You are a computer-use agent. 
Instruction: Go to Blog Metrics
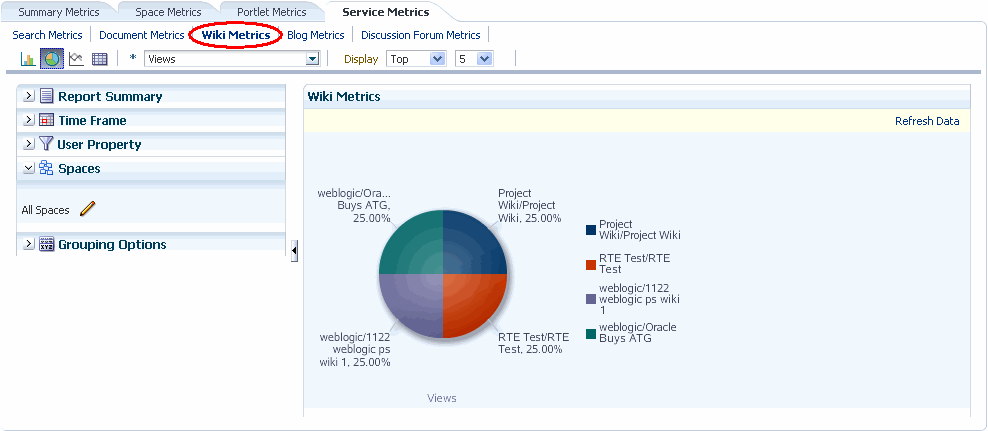(316, 35)
